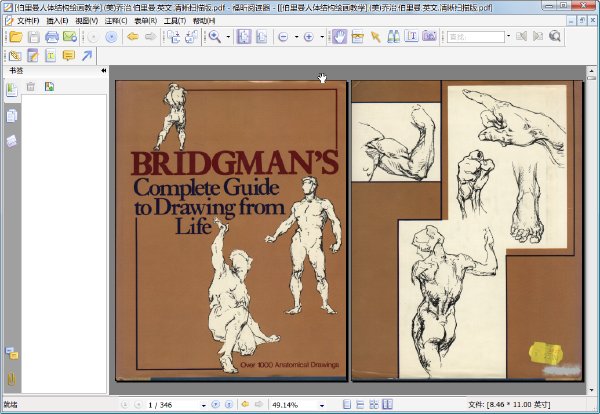Activate the Select Text tool
Viewport: 600px width, 414px height.
pyautogui.click(x=411, y=37)
